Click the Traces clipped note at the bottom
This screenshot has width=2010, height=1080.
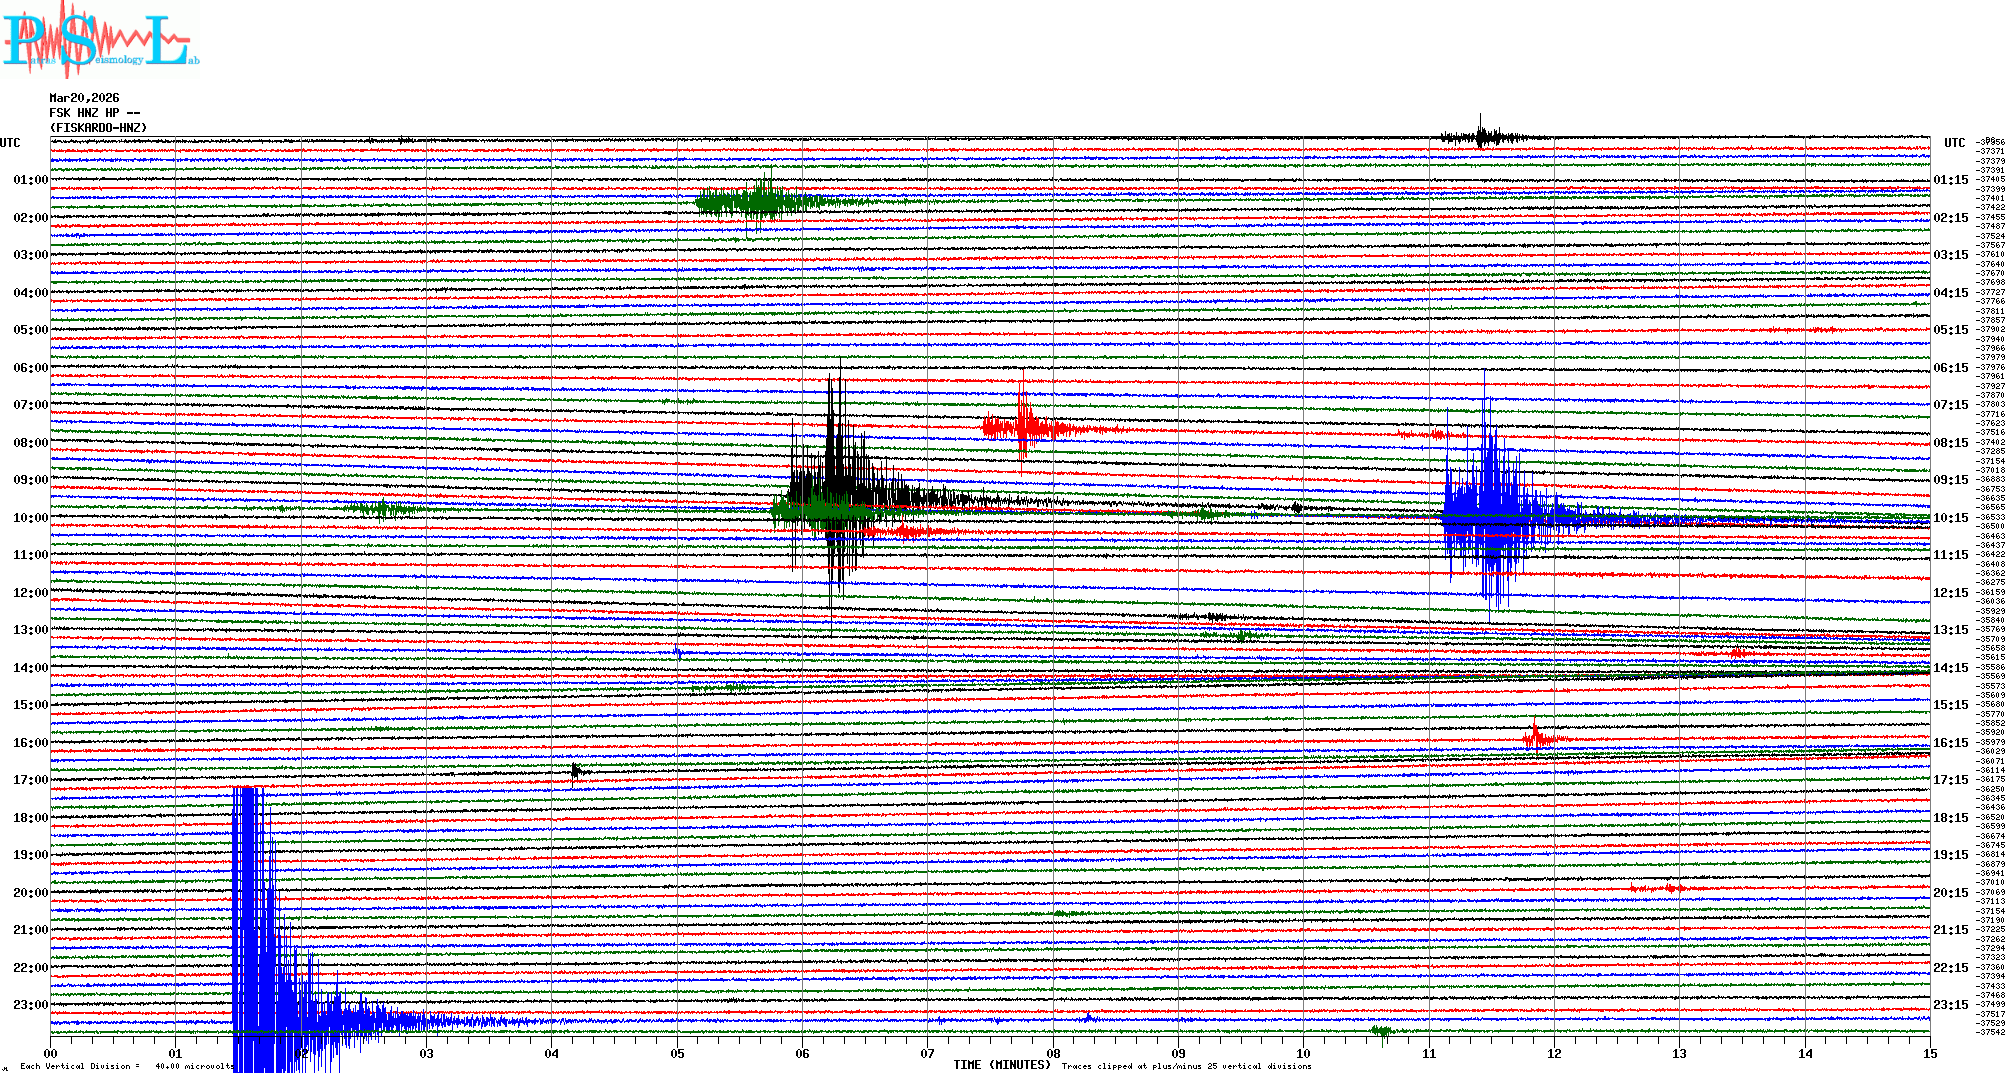tap(1186, 1066)
